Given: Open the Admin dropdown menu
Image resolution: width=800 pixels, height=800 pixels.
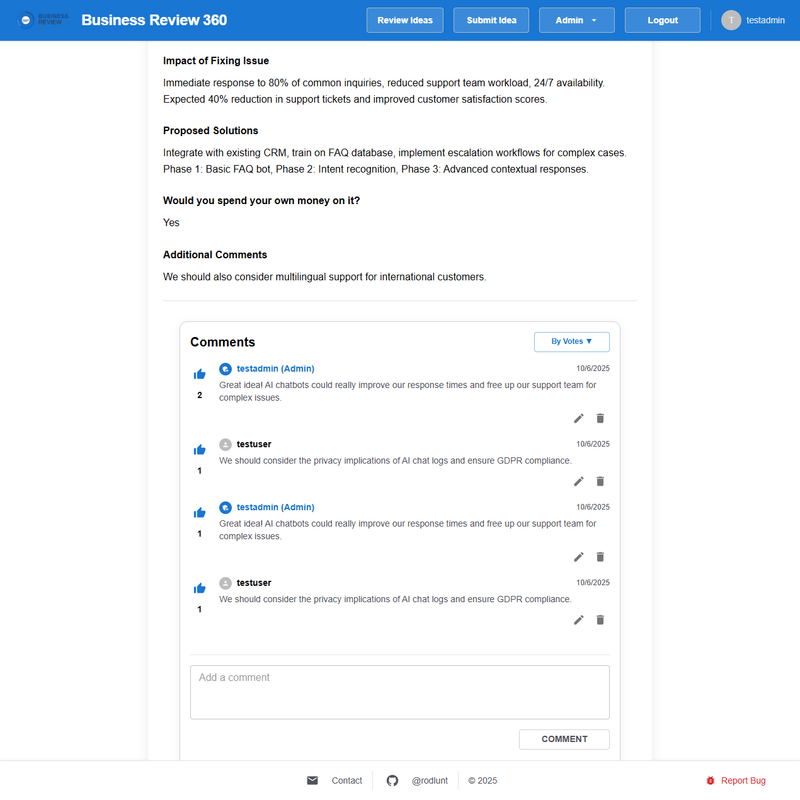Looking at the screenshot, I should (x=576, y=19).
